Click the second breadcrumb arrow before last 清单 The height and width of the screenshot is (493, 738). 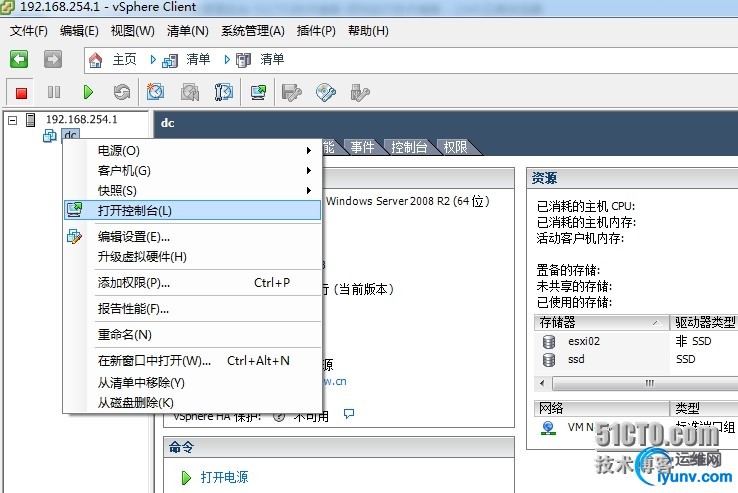click(227, 59)
